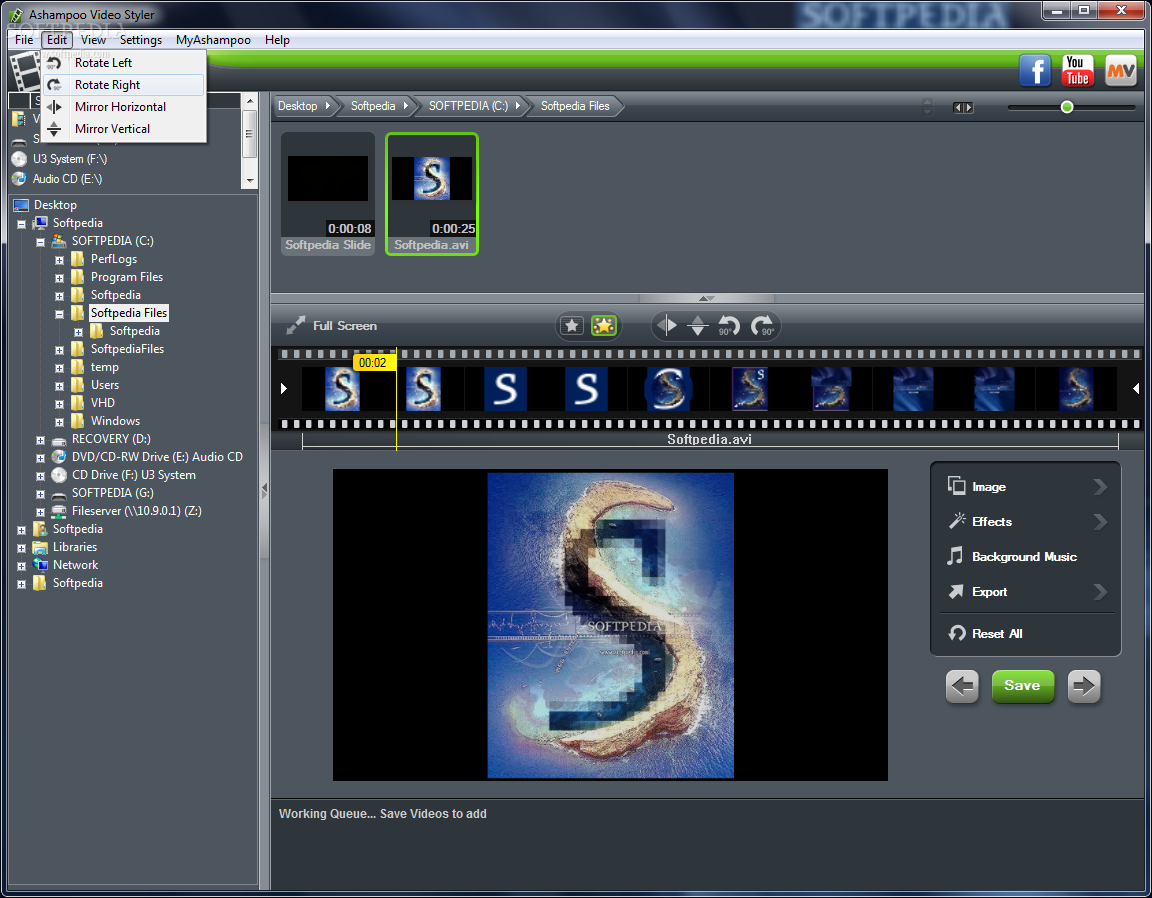The image size is (1152, 898).
Task: Rotate left 90° in the preview toolbar
Action: click(728, 326)
